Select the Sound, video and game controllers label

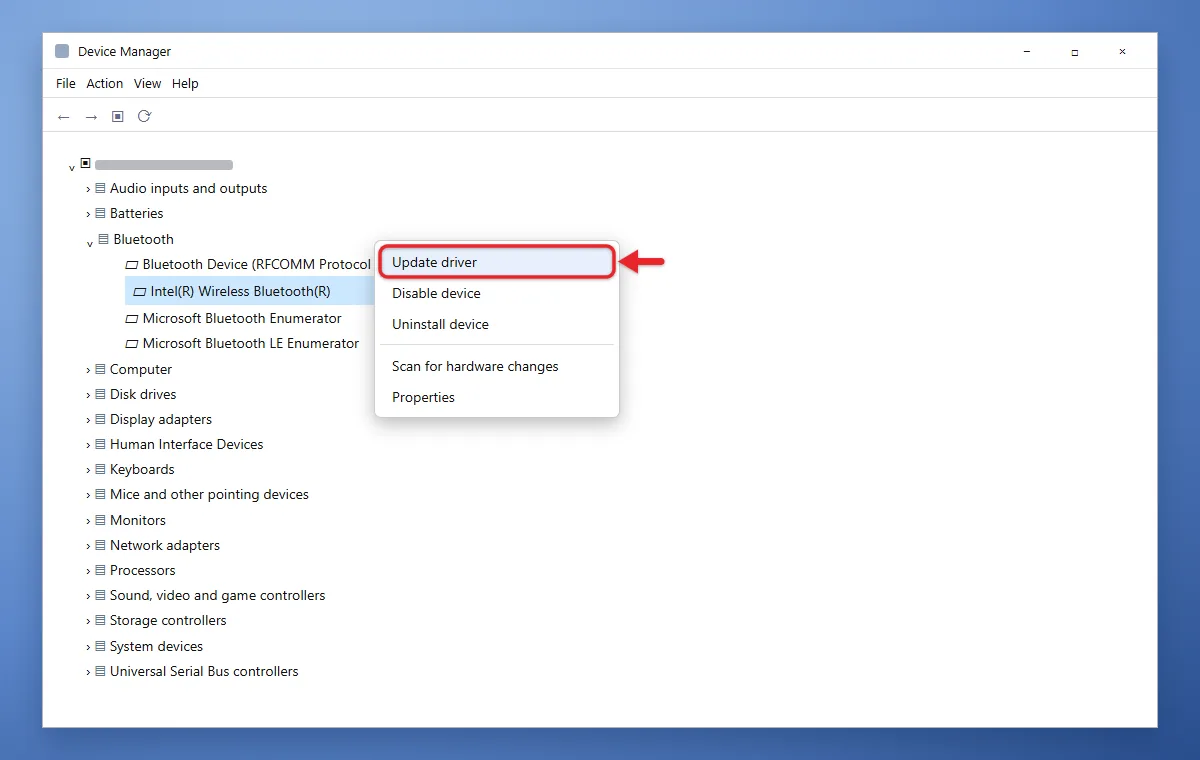[x=218, y=595]
